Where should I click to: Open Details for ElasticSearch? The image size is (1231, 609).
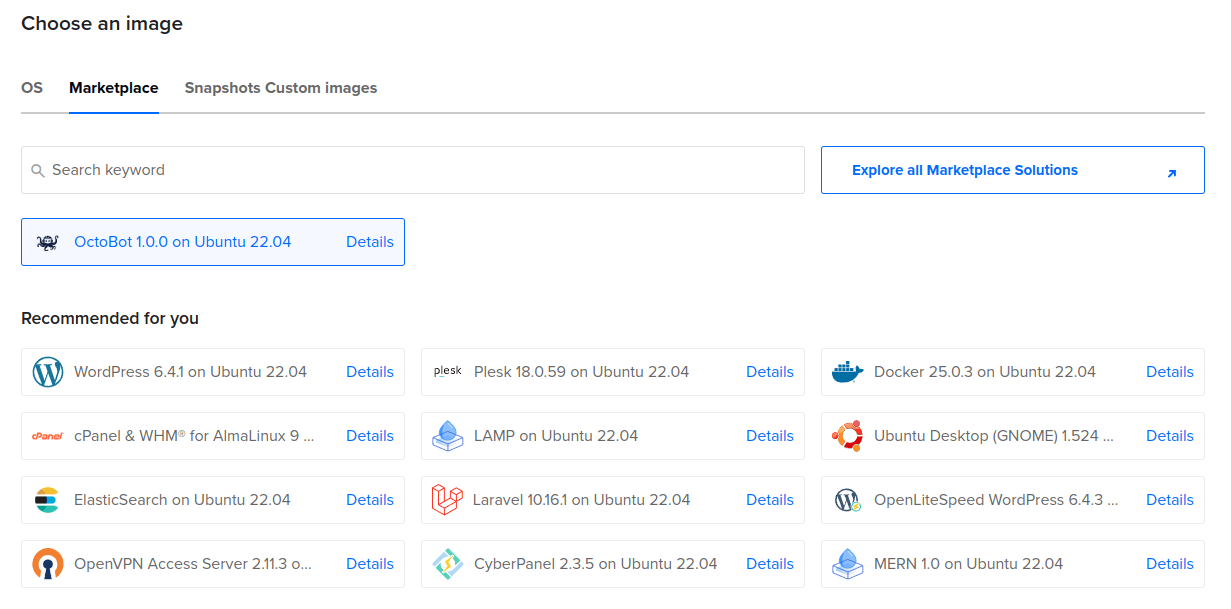pyautogui.click(x=370, y=500)
